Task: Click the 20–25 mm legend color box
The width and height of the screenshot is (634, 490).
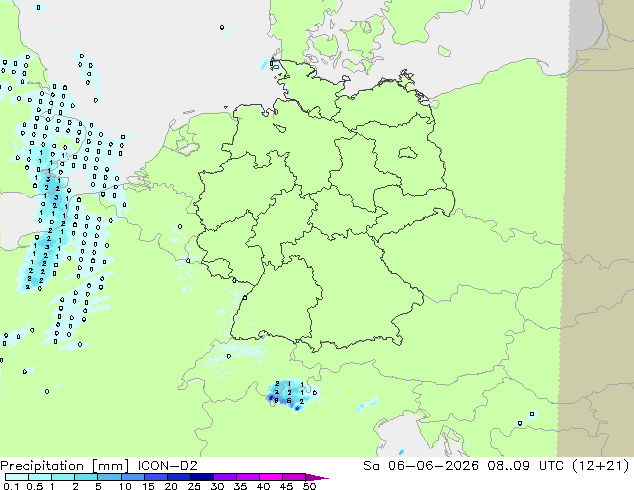Action: 178,477
